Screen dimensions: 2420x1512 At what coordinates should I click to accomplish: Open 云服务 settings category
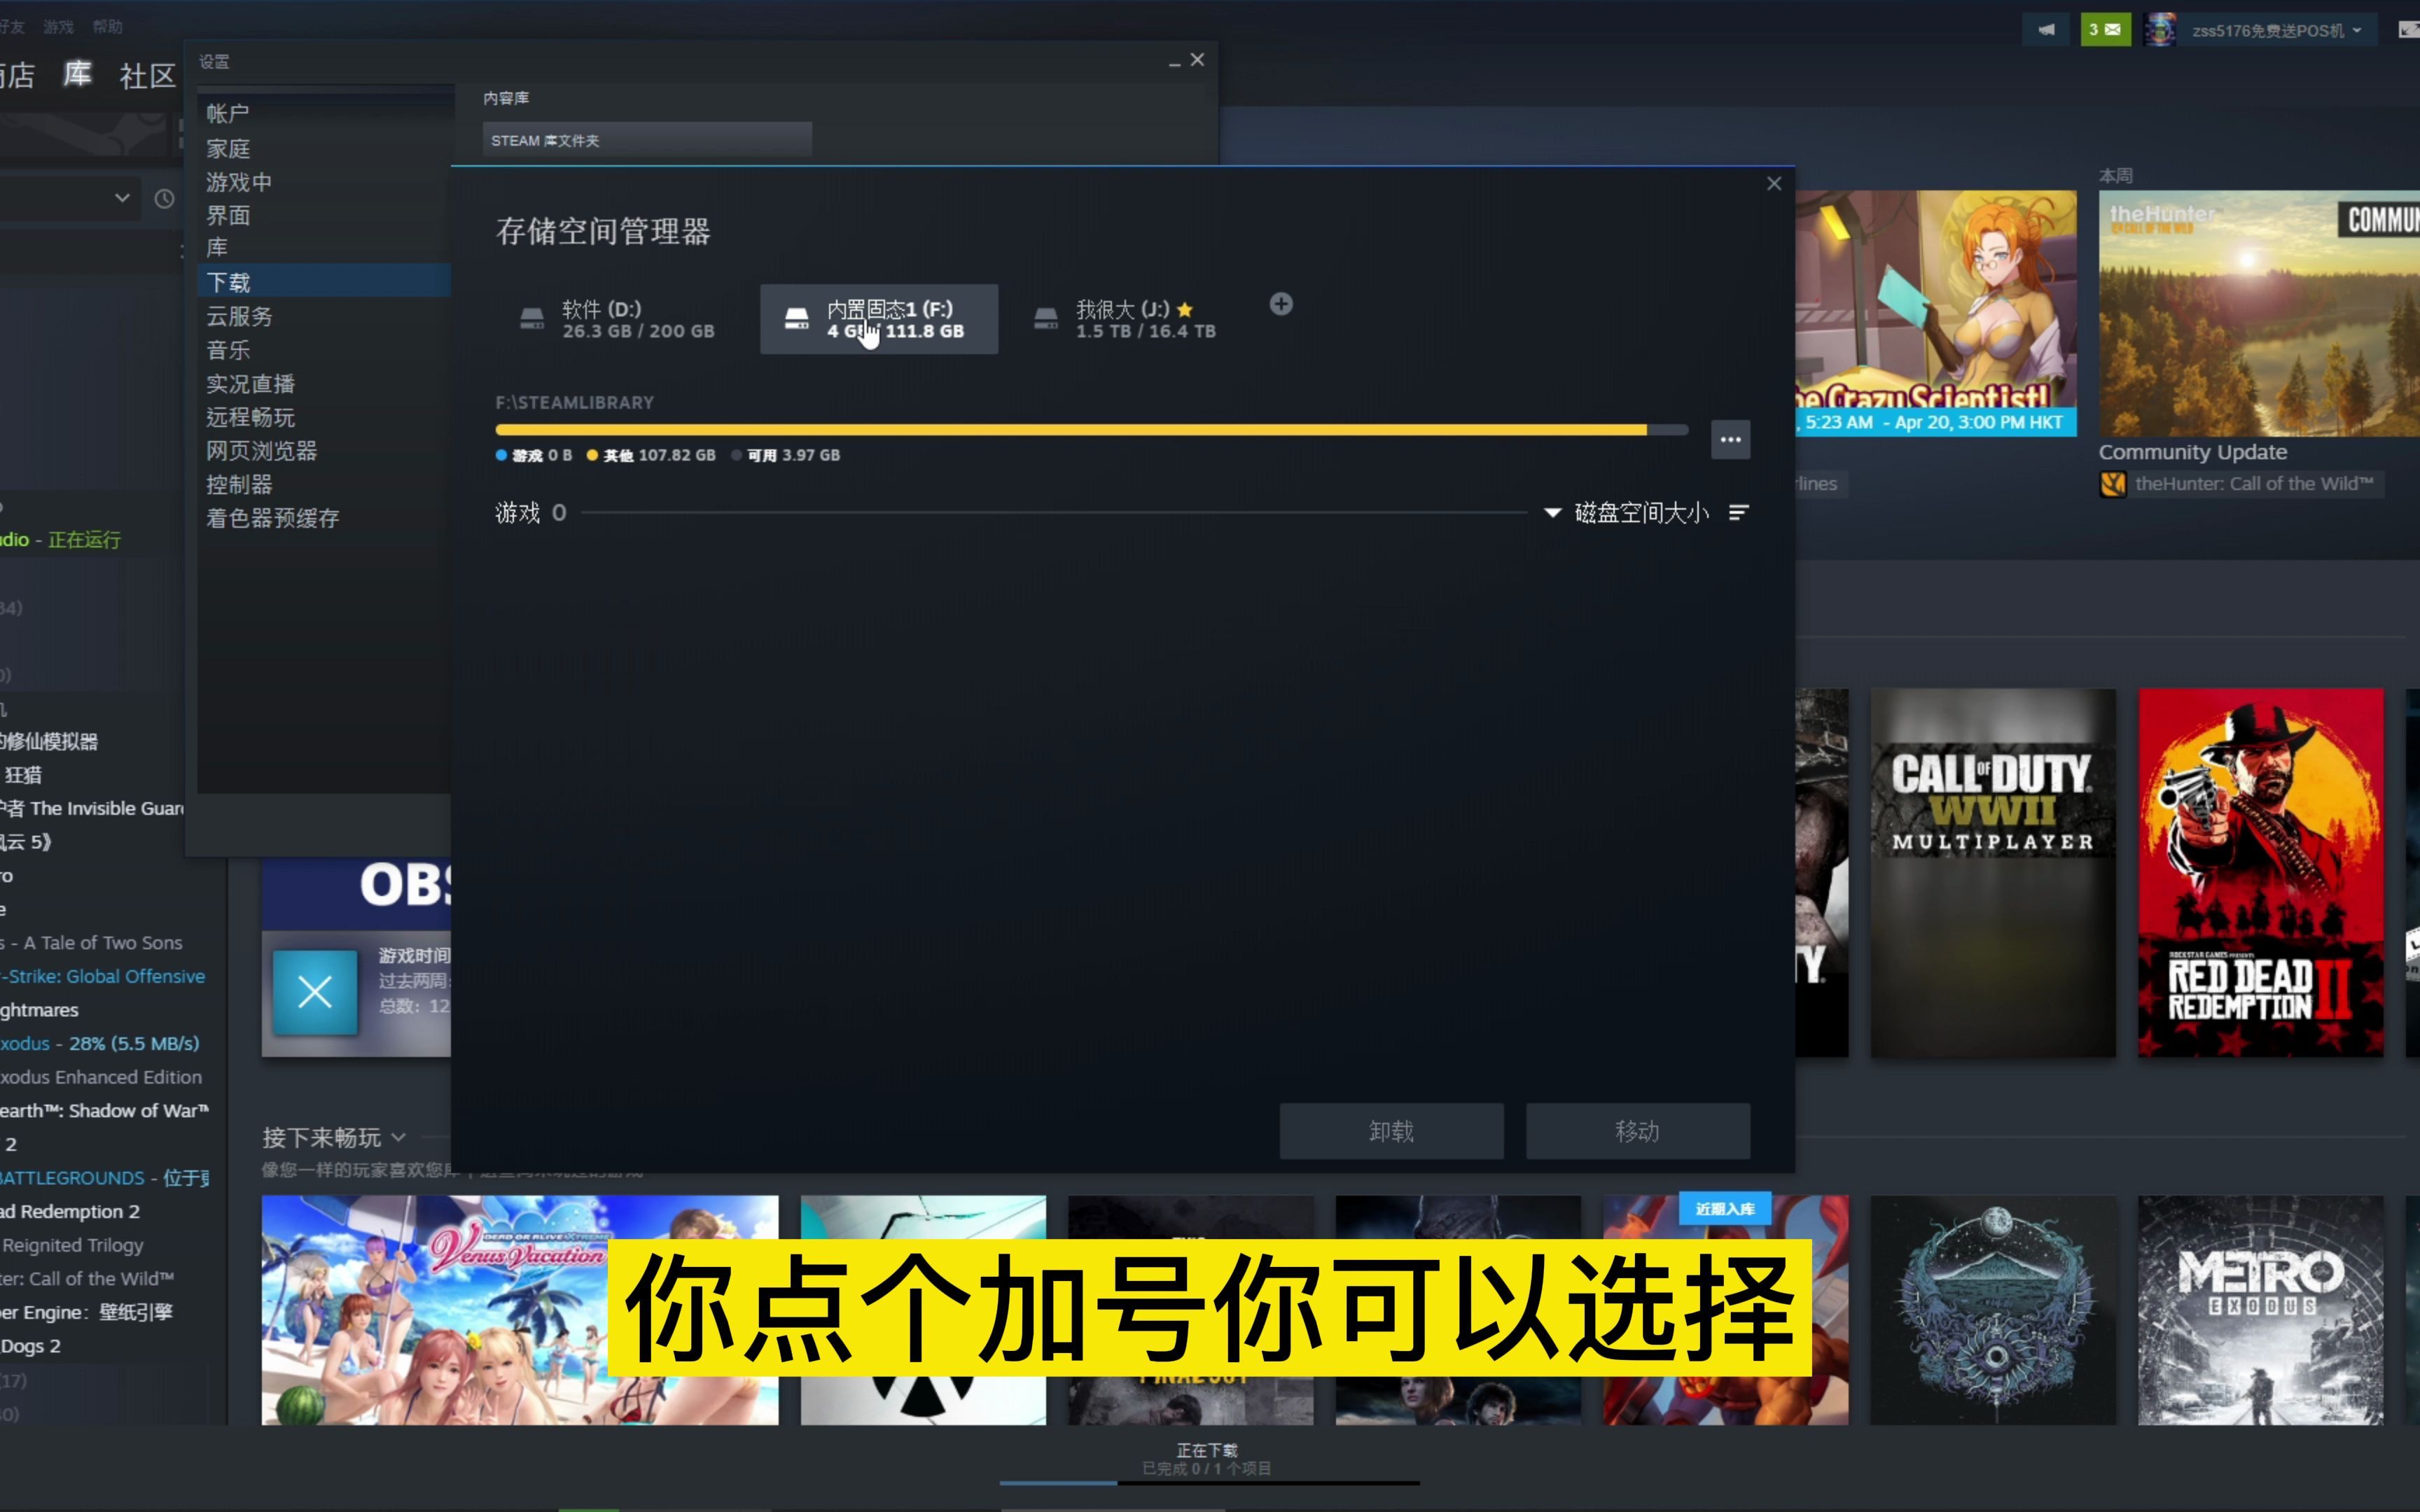[325, 316]
